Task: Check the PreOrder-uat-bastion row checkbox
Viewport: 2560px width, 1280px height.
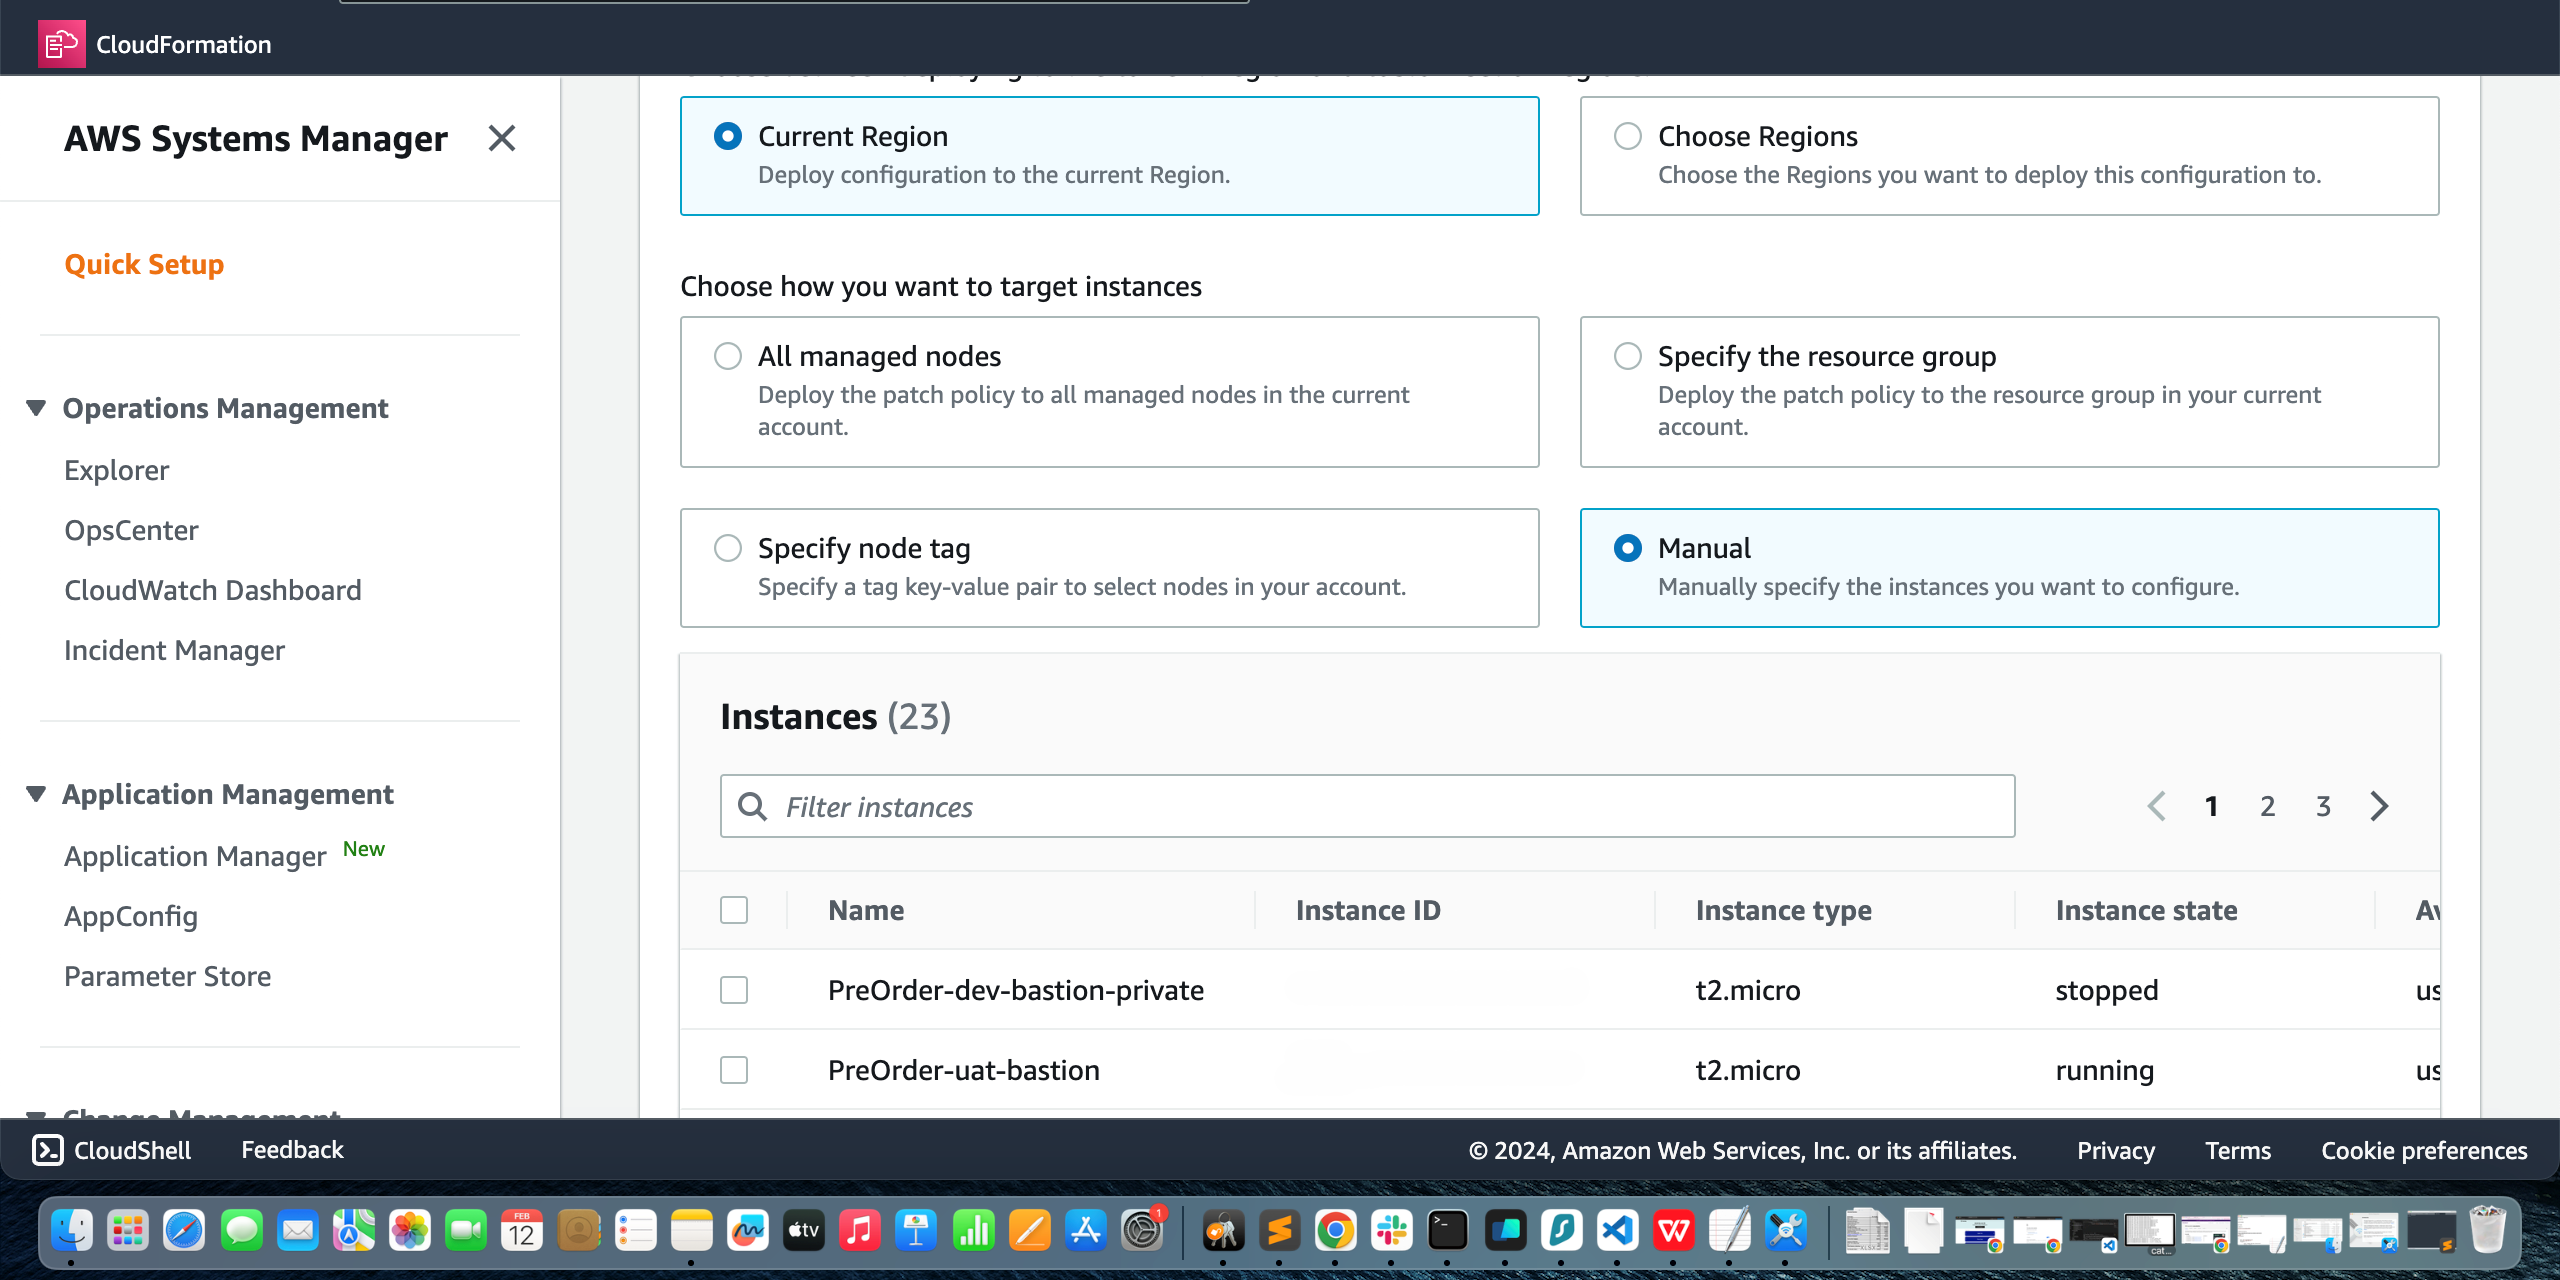Action: (734, 1070)
